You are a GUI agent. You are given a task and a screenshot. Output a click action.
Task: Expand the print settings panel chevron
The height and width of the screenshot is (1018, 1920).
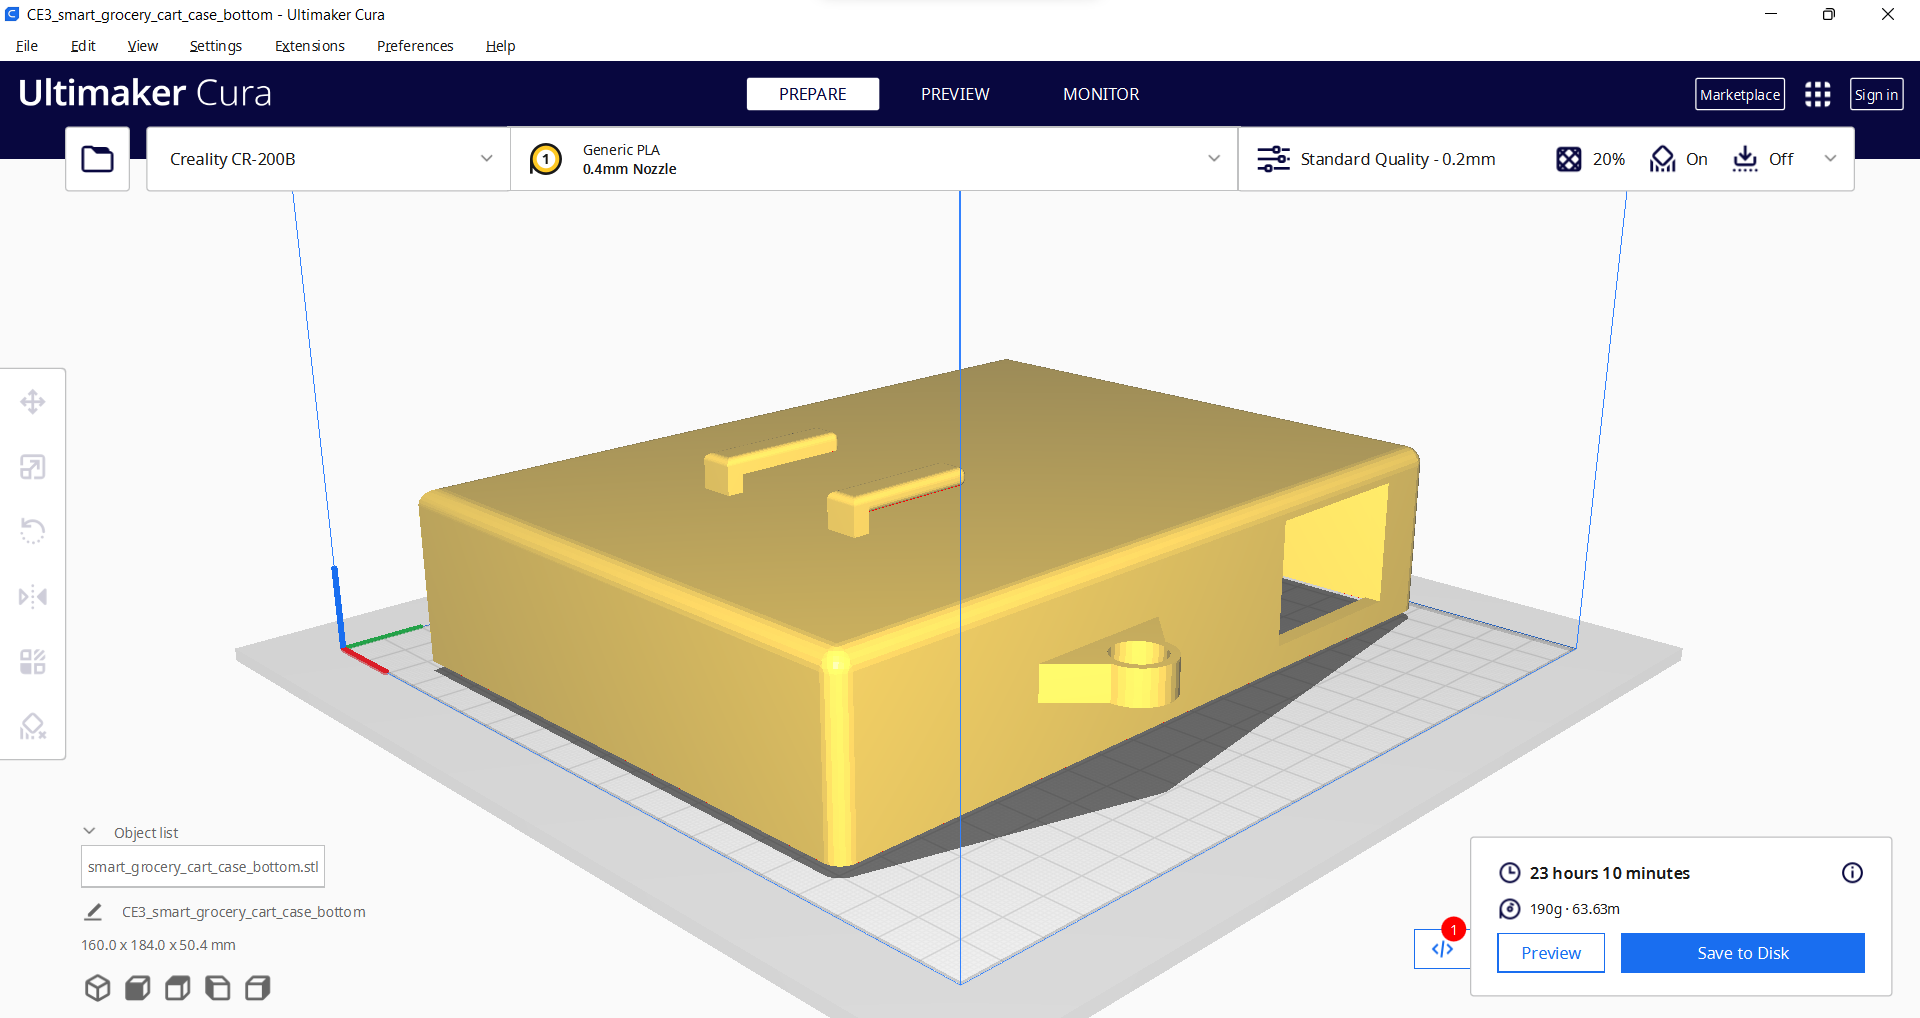(x=1830, y=159)
